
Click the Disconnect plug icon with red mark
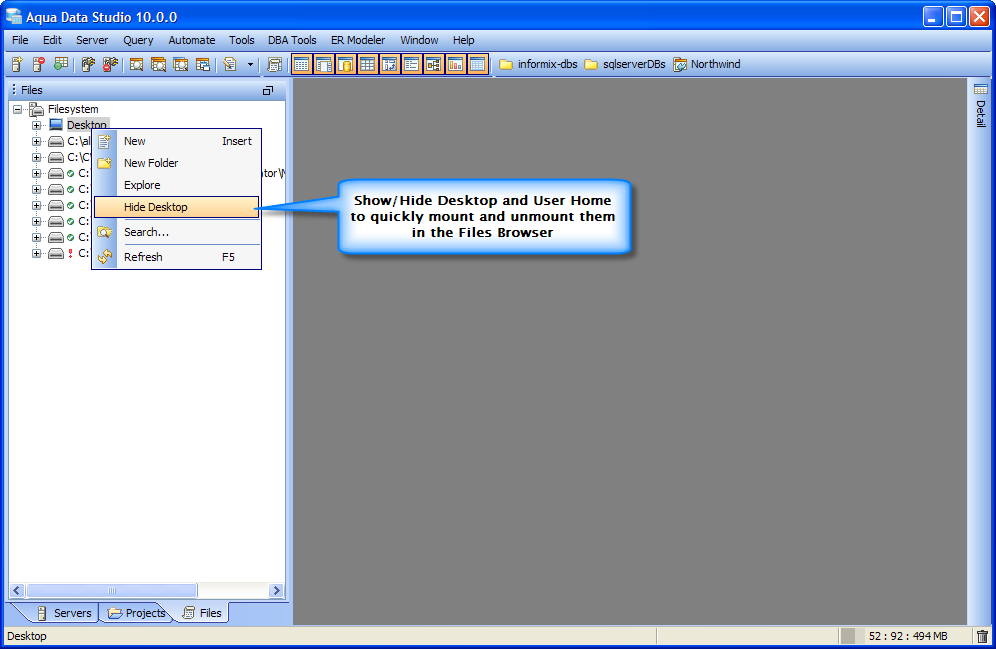[x=111, y=64]
